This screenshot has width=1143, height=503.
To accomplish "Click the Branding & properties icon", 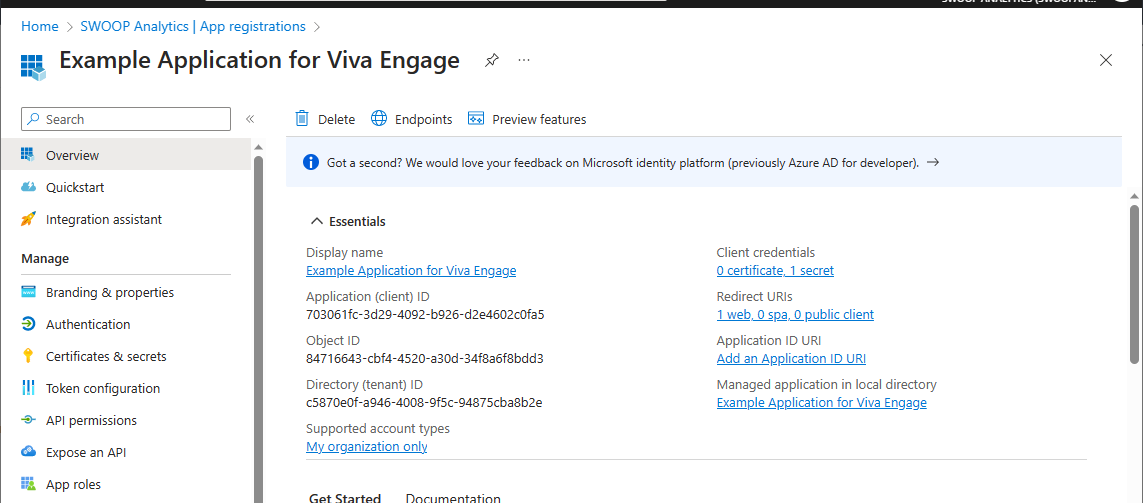I will pos(28,292).
